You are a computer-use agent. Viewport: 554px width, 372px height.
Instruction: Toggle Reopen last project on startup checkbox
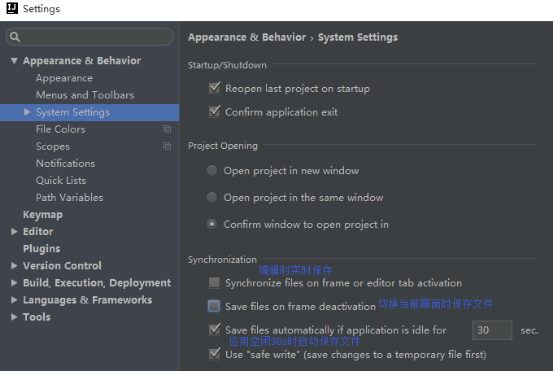[214, 88]
